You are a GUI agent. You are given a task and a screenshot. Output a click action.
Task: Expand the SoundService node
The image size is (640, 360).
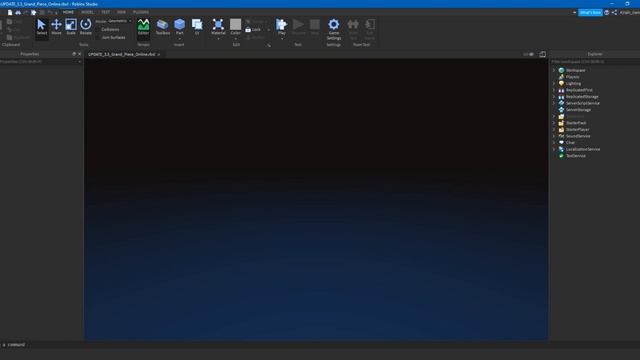point(554,136)
